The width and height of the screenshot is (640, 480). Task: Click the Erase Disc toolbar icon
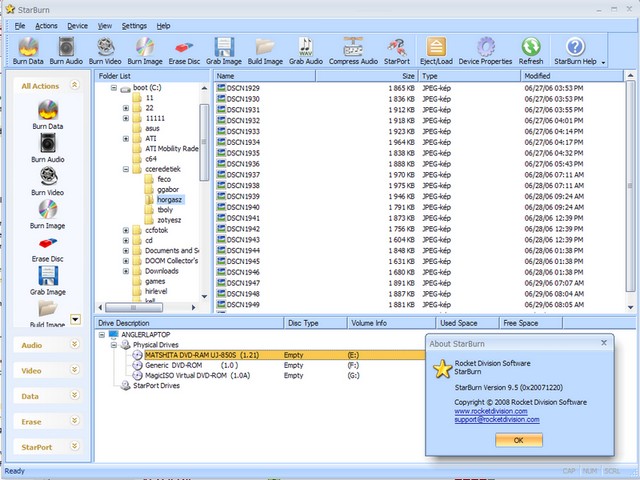(184, 51)
